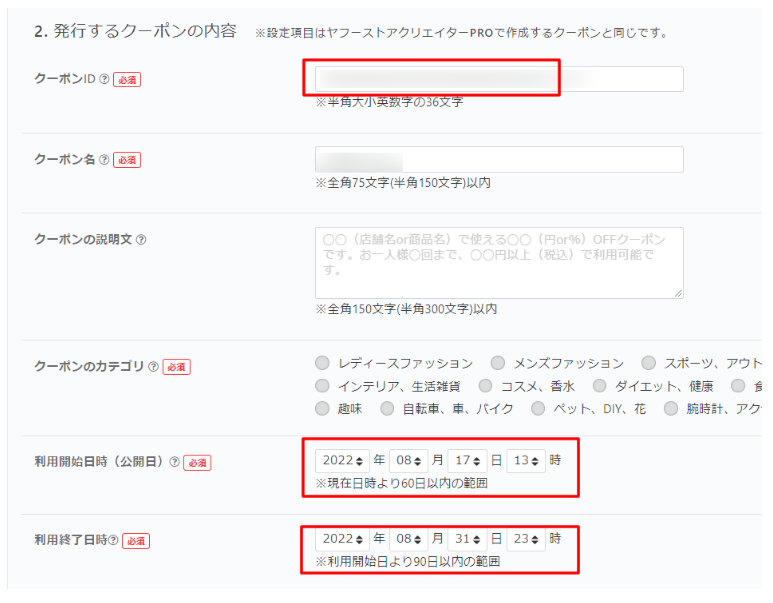Select 自転車、車、バイク category
Screen dimensions: 773x603
pyautogui.click(x=386, y=409)
